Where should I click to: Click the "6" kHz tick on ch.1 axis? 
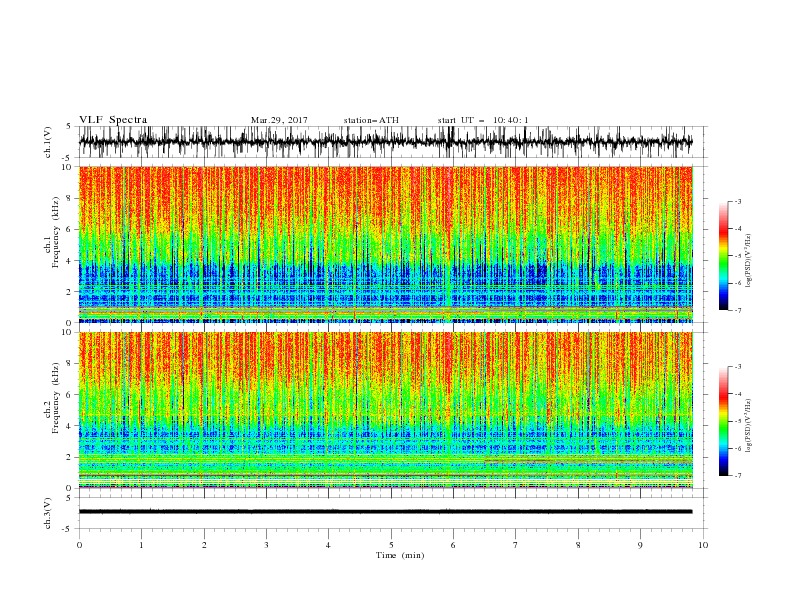69,230
